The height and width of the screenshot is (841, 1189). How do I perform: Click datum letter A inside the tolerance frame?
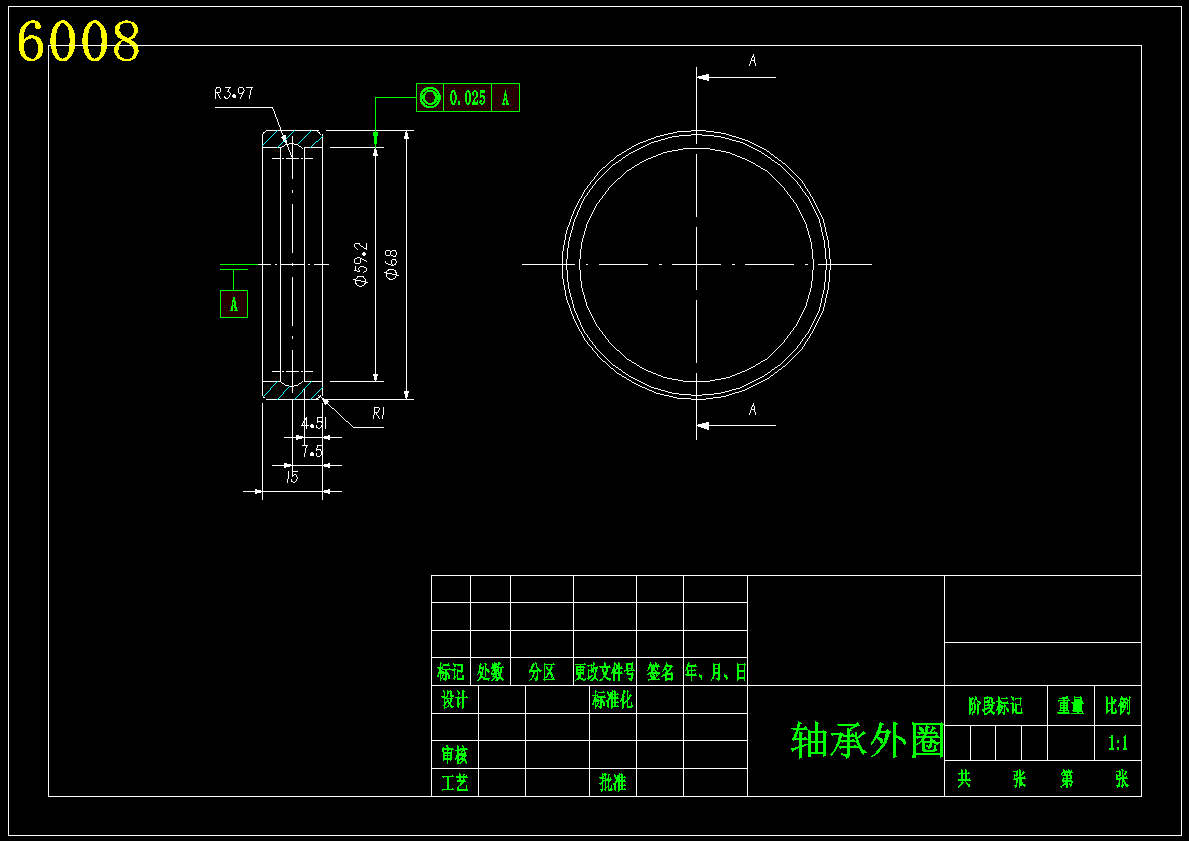[x=506, y=98]
